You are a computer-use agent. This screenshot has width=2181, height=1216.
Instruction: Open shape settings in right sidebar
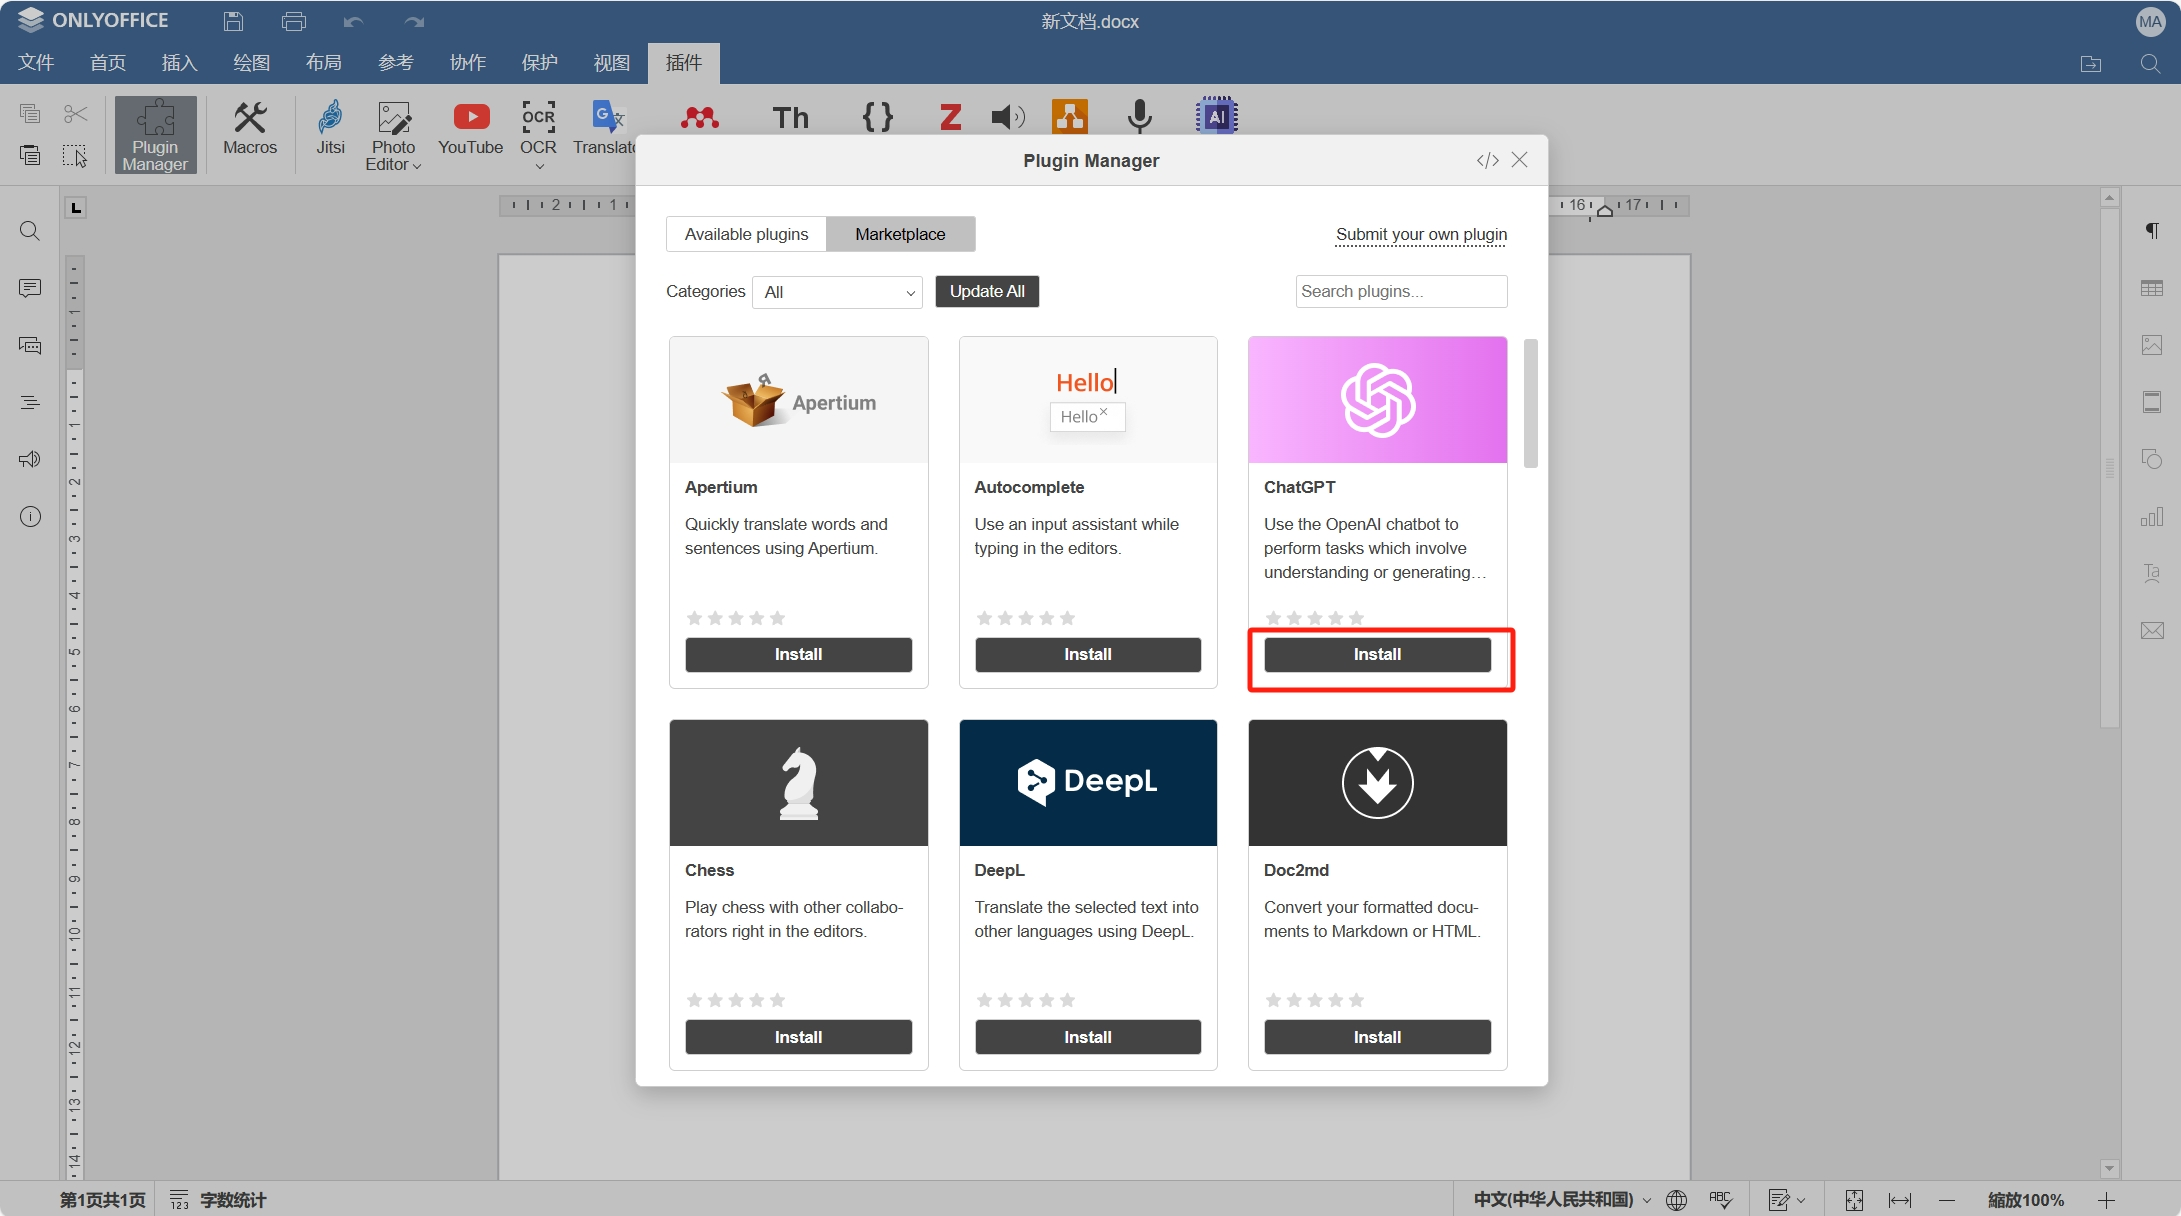click(2152, 459)
